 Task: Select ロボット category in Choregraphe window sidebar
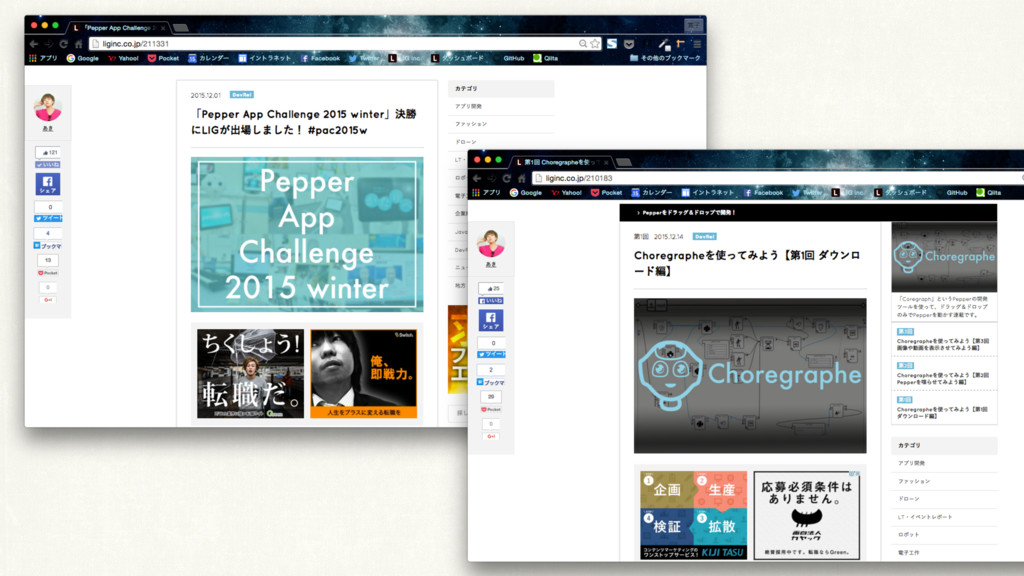(908, 534)
